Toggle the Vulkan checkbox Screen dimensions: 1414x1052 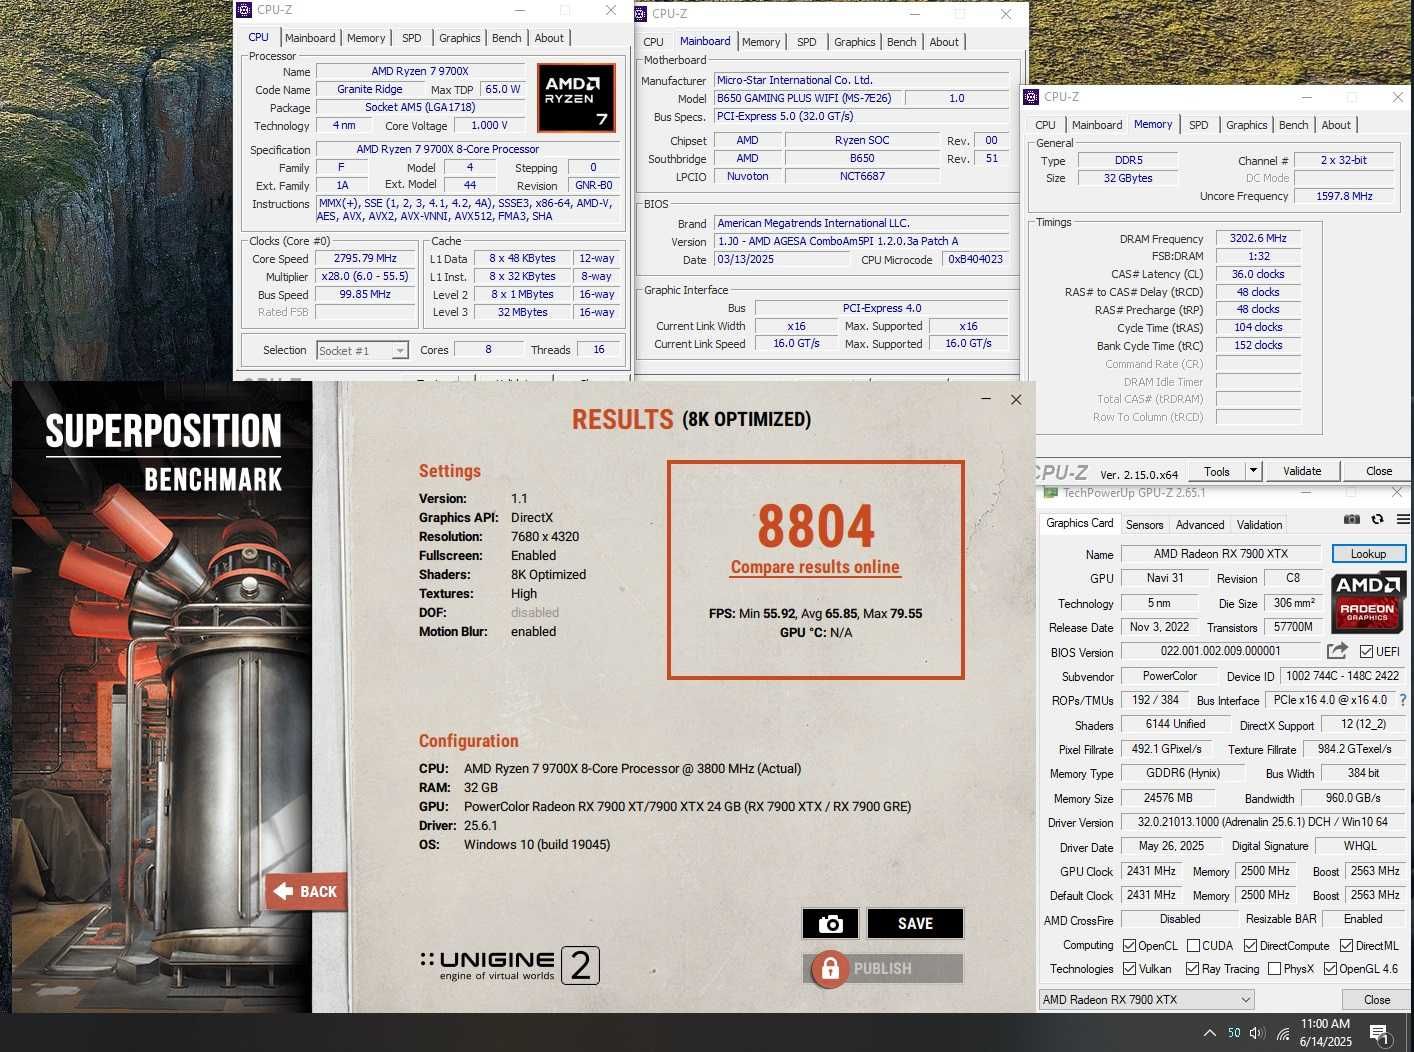tap(1129, 969)
